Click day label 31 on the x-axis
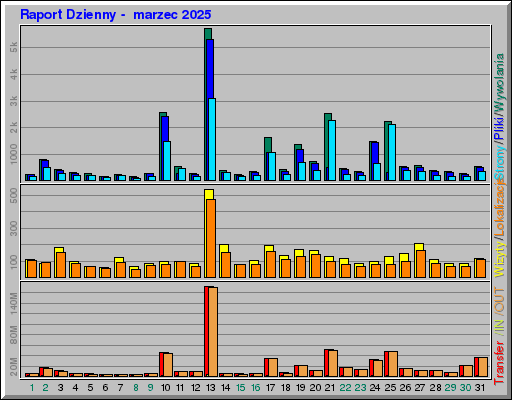This screenshot has width=512, height=400. [480, 388]
